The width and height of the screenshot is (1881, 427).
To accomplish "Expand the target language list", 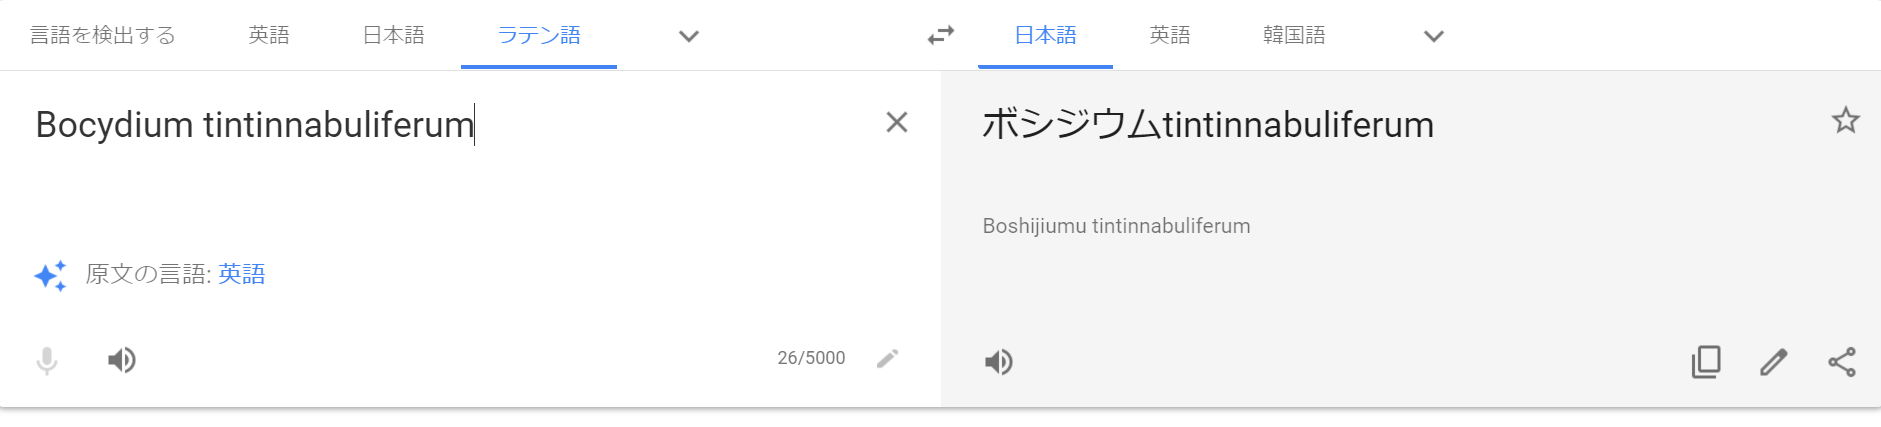I will [x=1433, y=36].
